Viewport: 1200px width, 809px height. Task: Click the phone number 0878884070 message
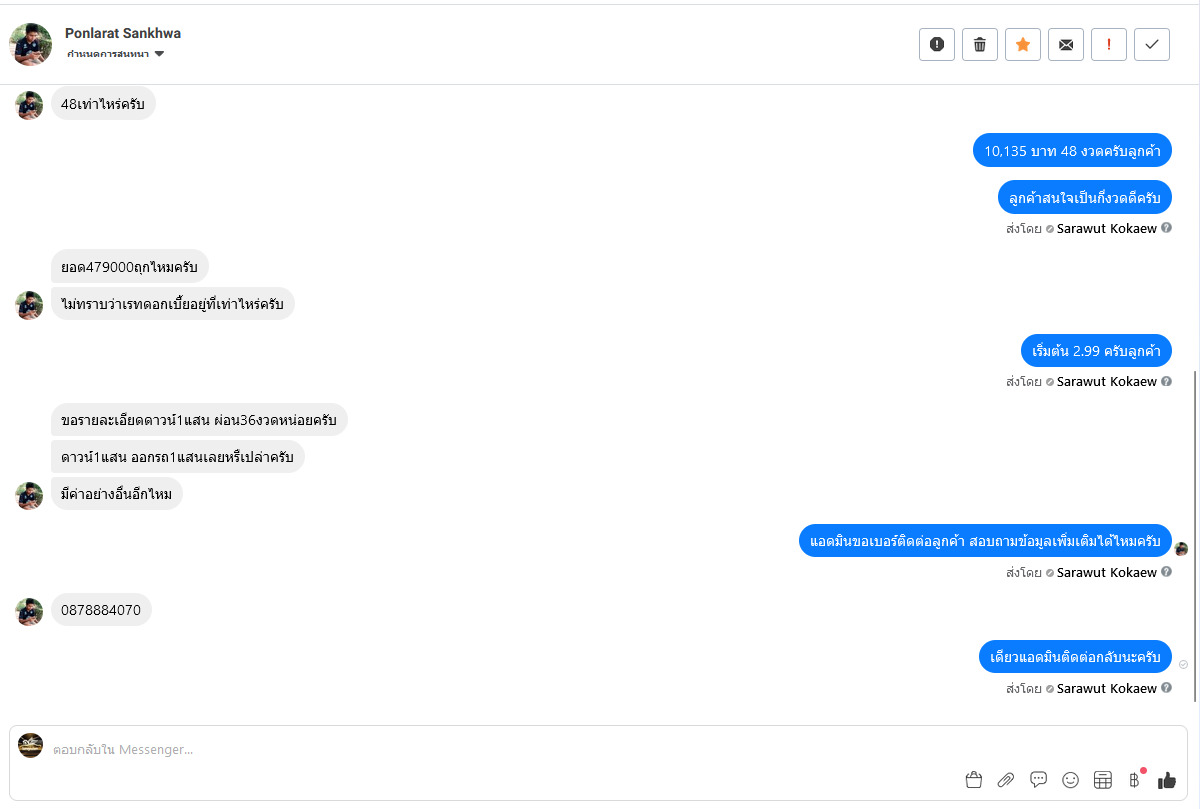[x=101, y=610]
